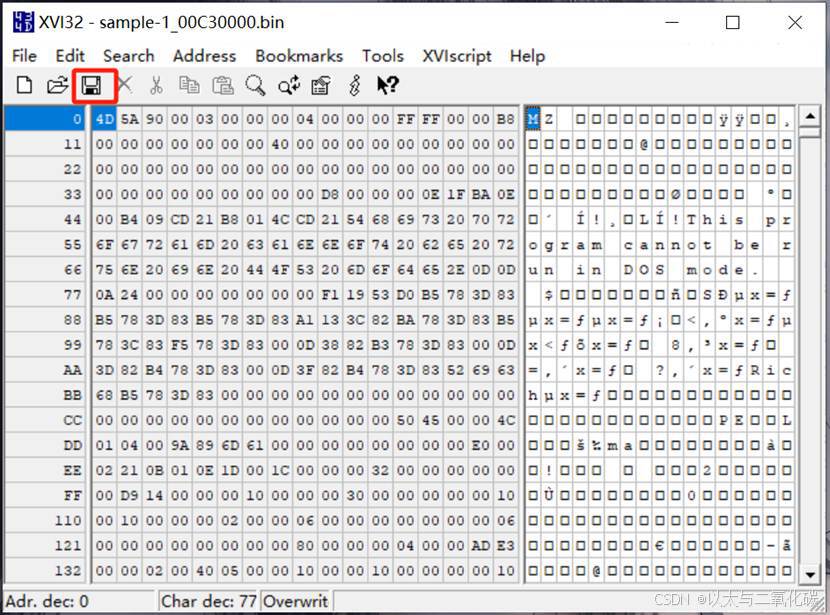The height and width of the screenshot is (615, 830).
Task: Select hex byte F1 in row 77
Action: point(330,295)
